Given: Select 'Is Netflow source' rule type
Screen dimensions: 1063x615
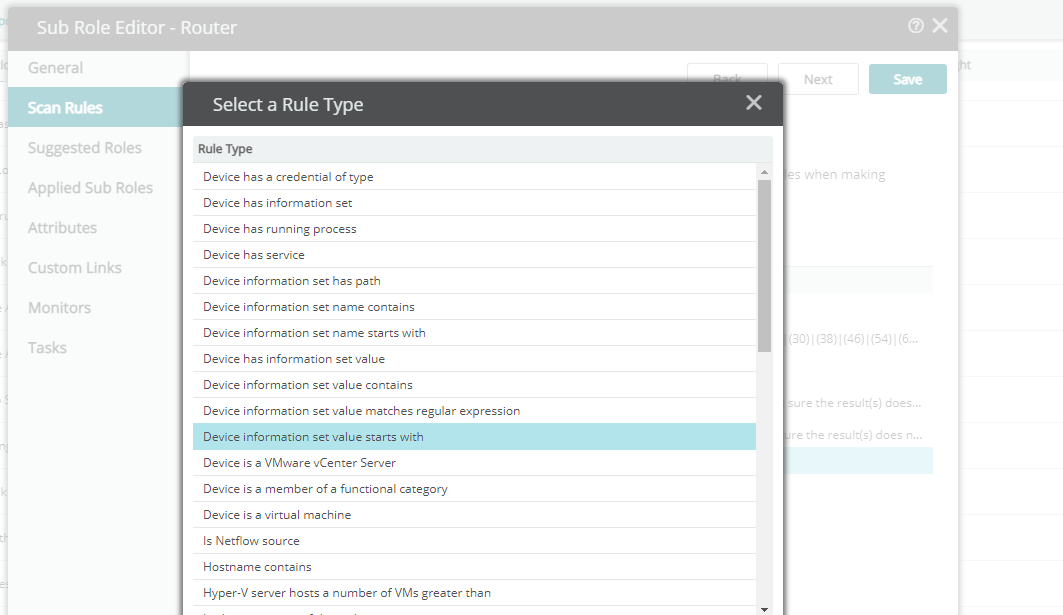Looking at the screenshot, I should [475, 541].
